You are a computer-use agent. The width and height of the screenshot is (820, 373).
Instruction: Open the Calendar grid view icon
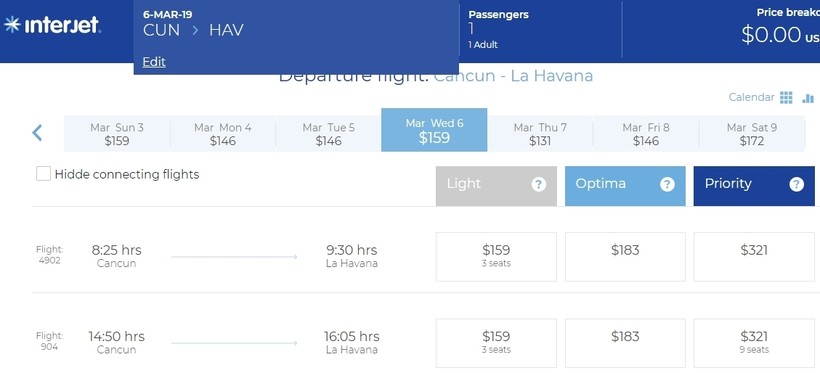click(786, 97)
